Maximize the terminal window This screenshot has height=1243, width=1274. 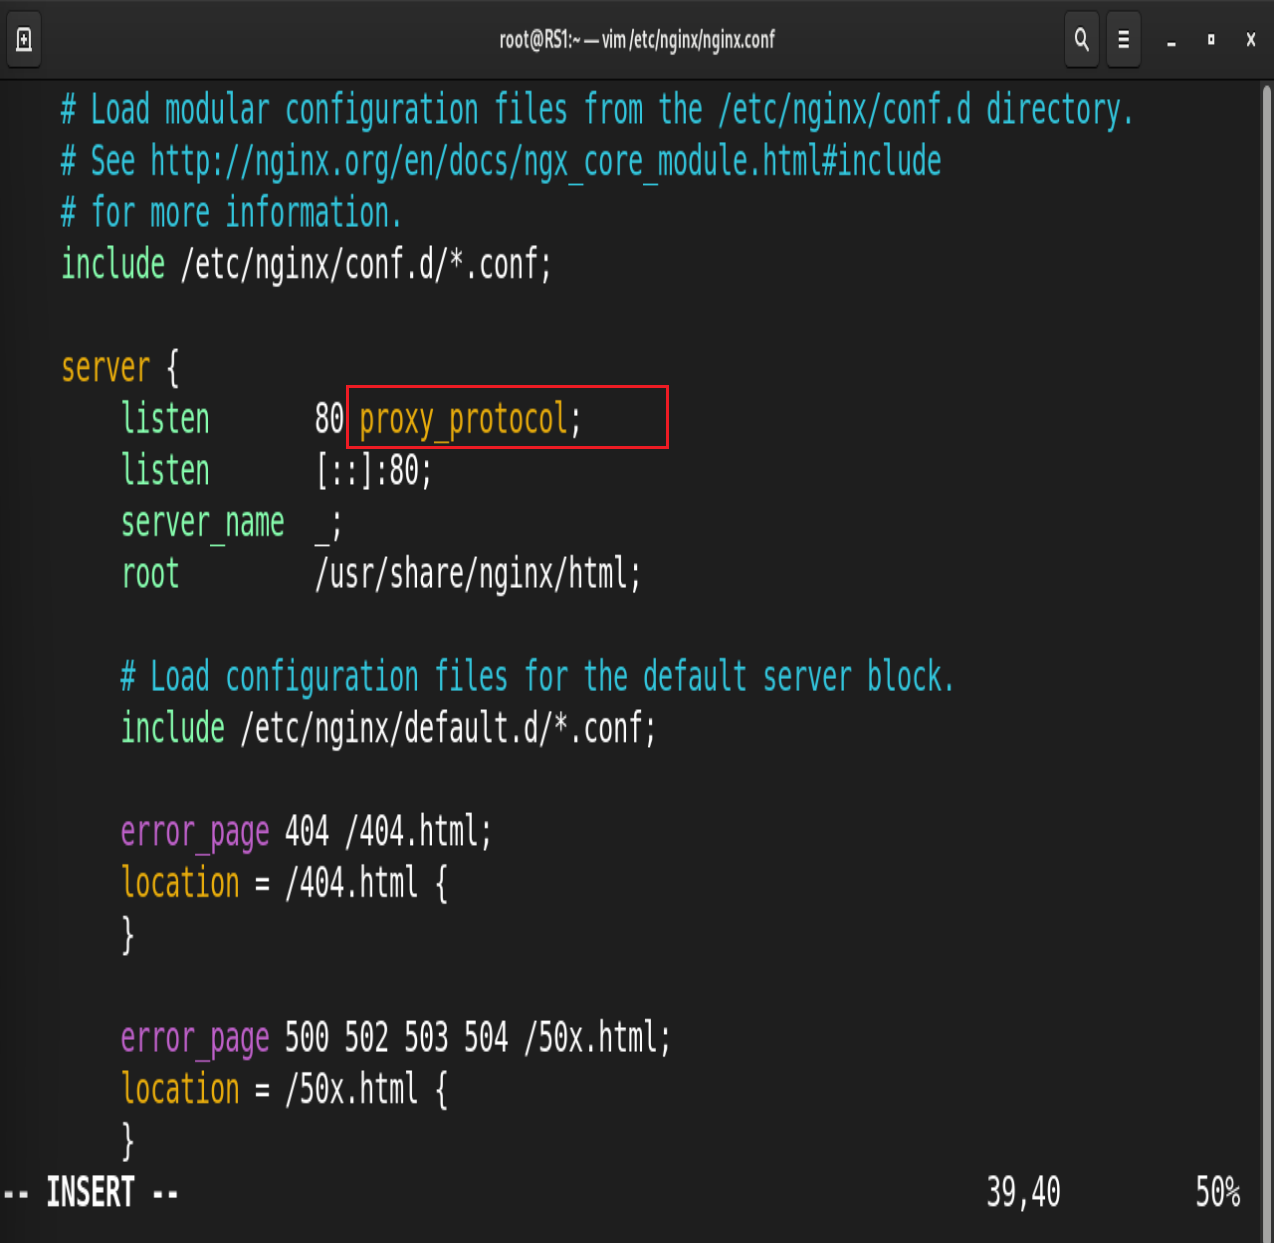point(1211,40)
